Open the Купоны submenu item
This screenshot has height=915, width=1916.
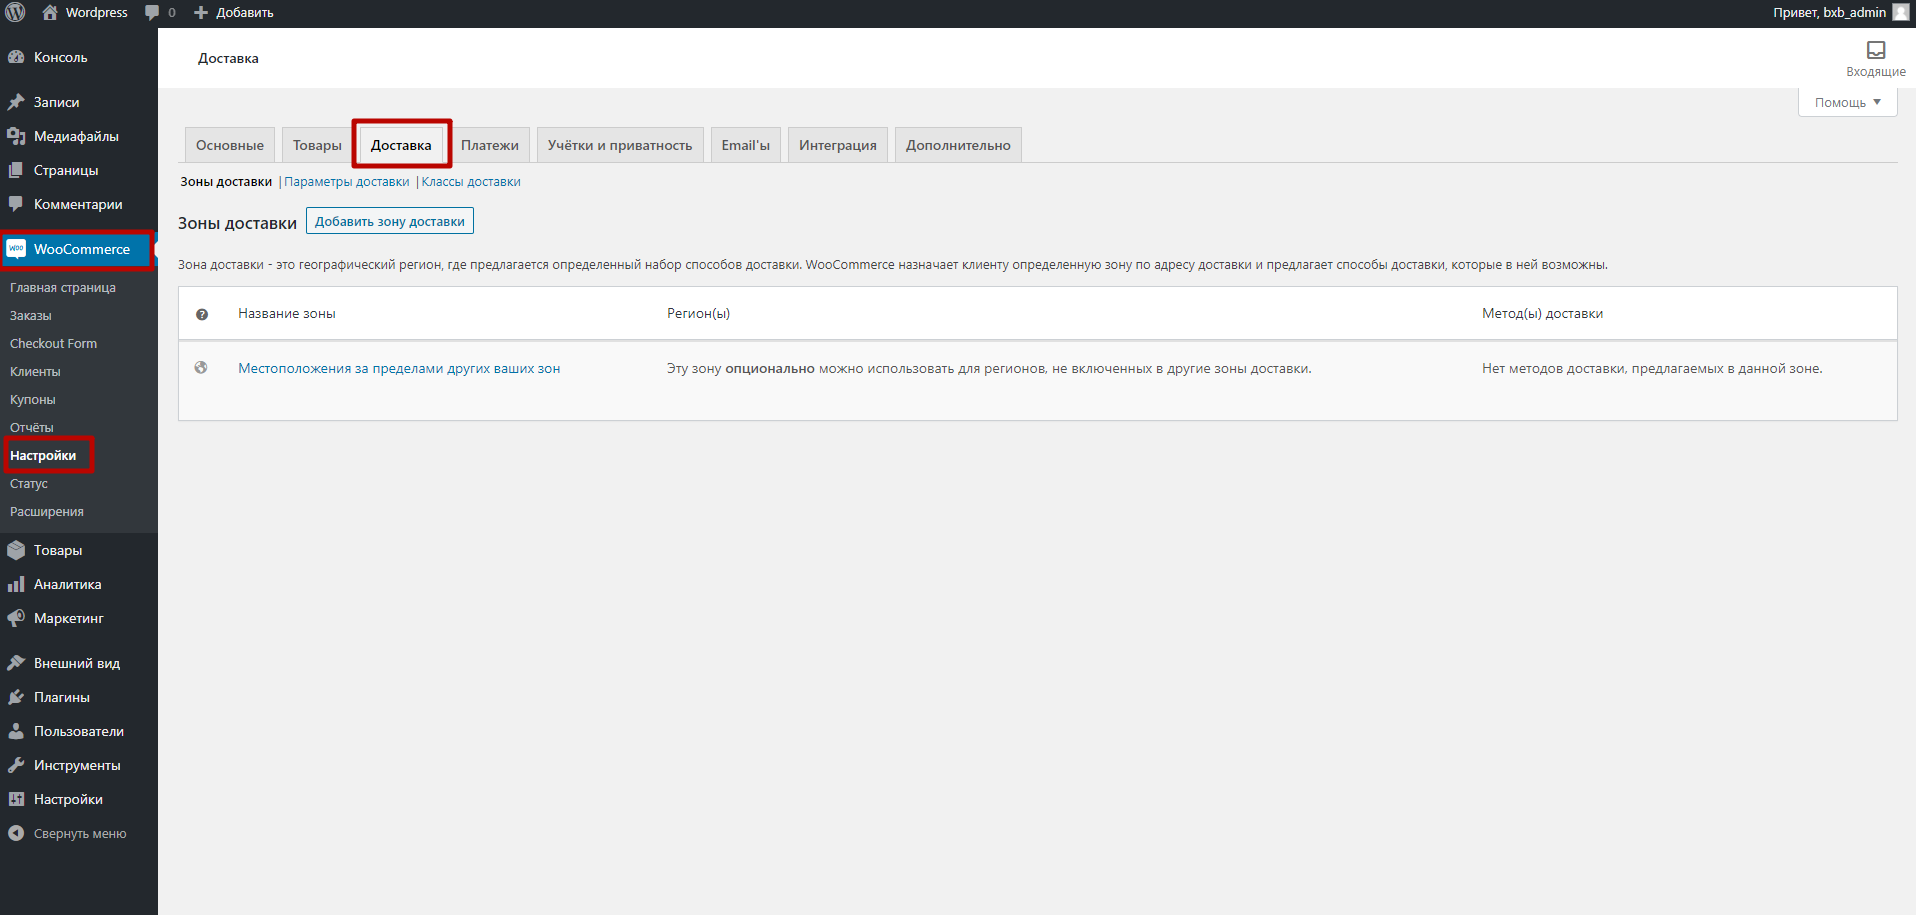click(33, 399)
